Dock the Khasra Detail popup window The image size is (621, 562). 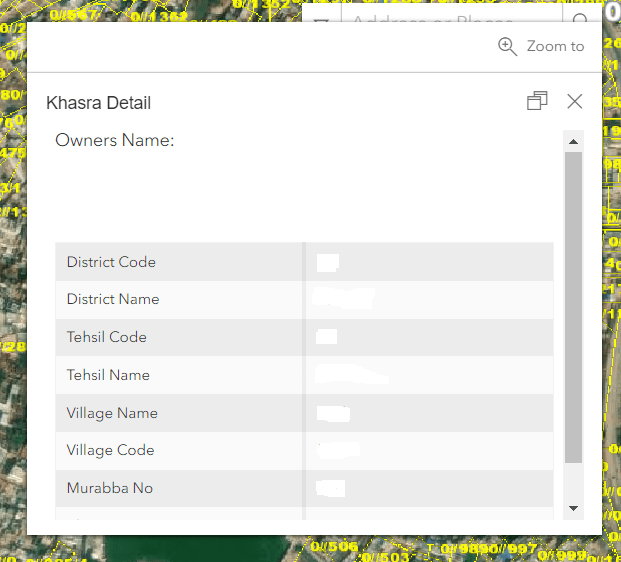point(537,101)
